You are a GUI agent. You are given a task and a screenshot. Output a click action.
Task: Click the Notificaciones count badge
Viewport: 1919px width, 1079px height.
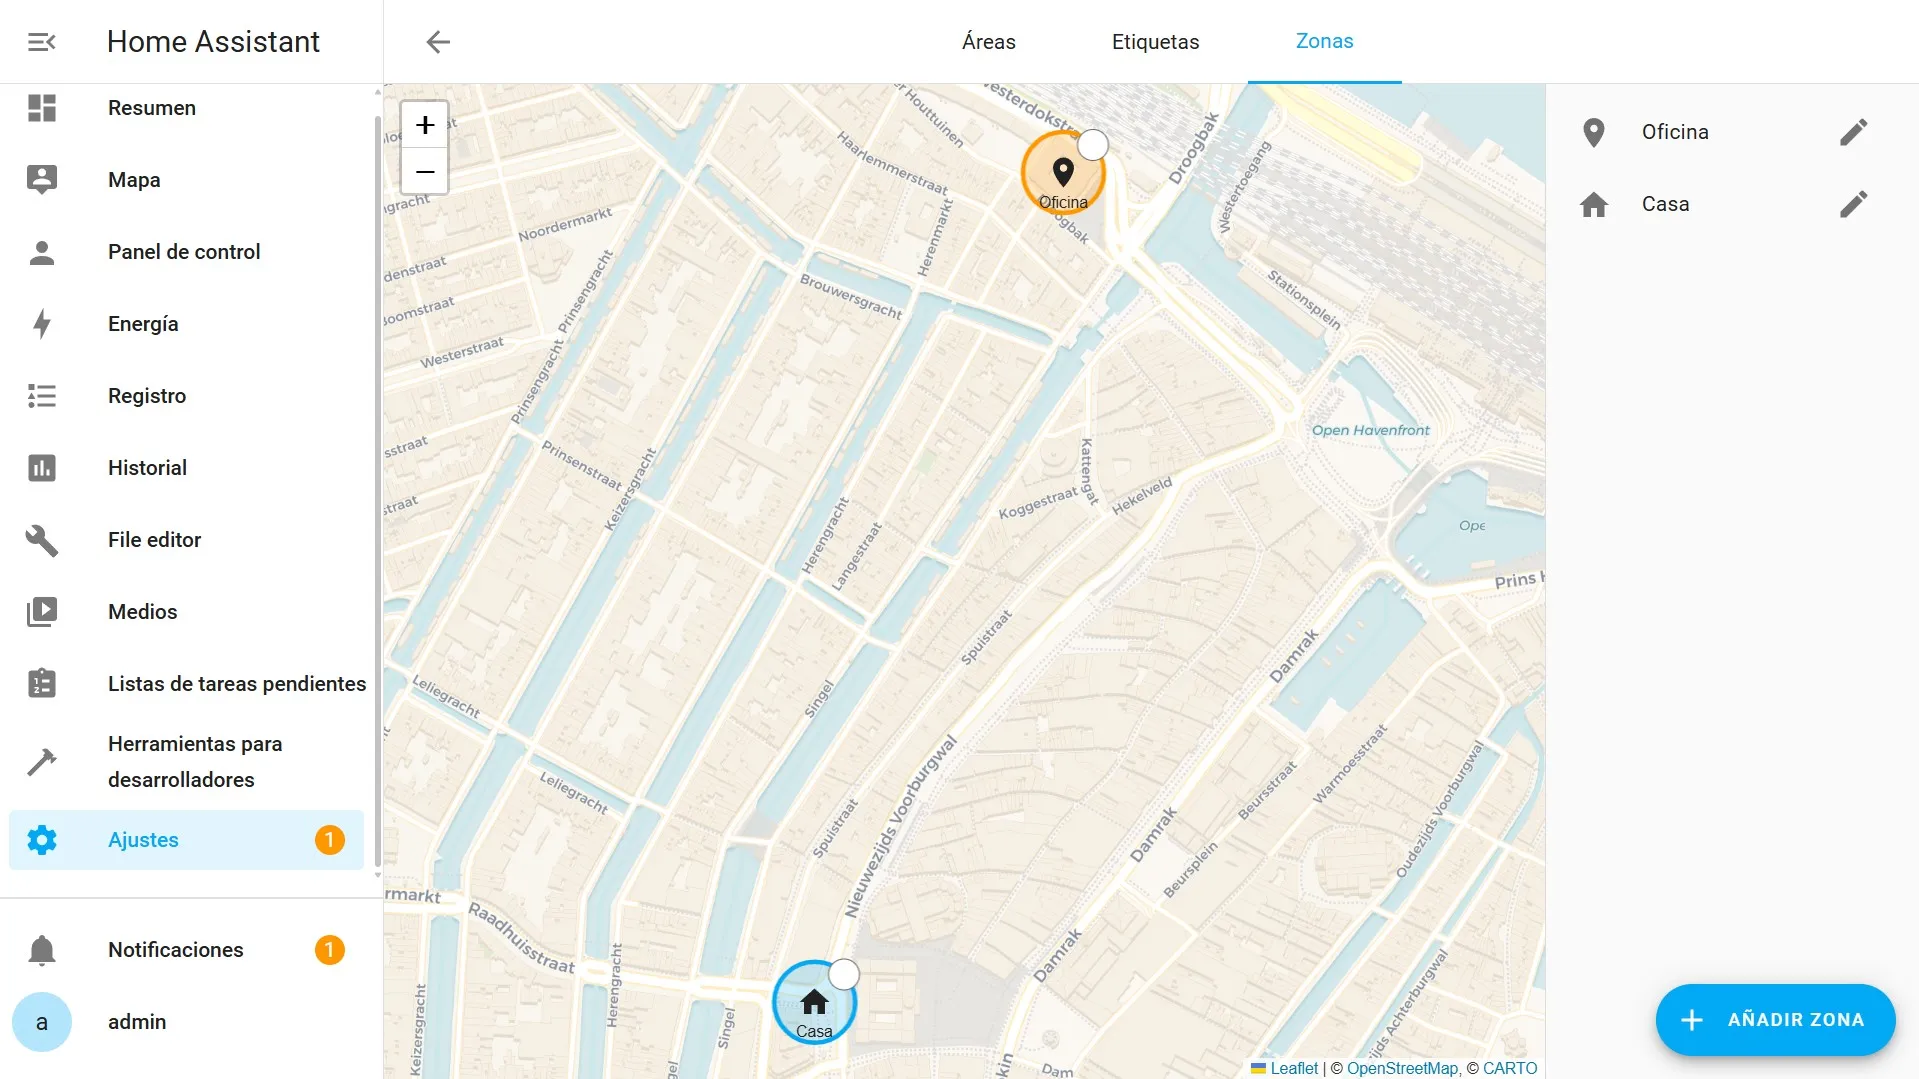(330, 950)
